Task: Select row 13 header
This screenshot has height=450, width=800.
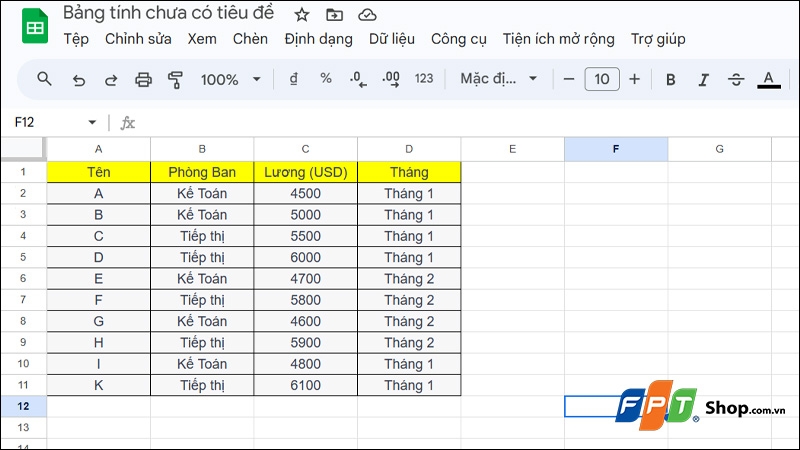Action: 23,428
